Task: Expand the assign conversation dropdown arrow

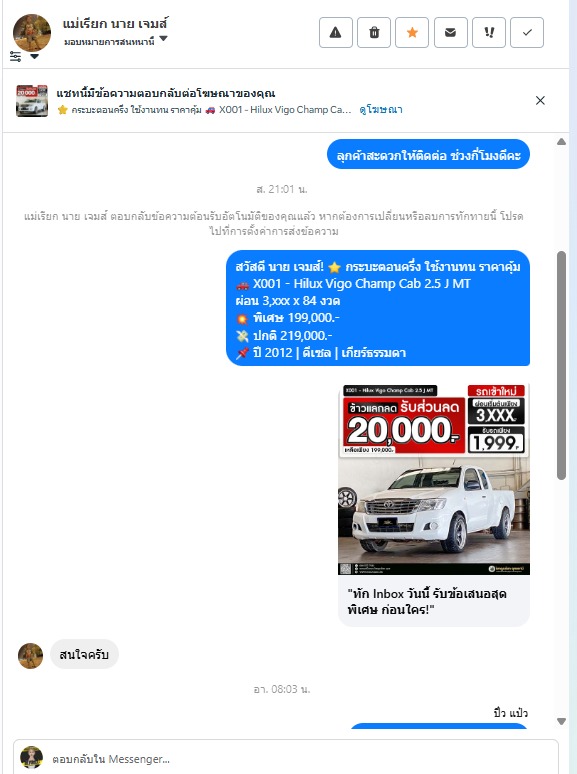Action: point(163,39)
